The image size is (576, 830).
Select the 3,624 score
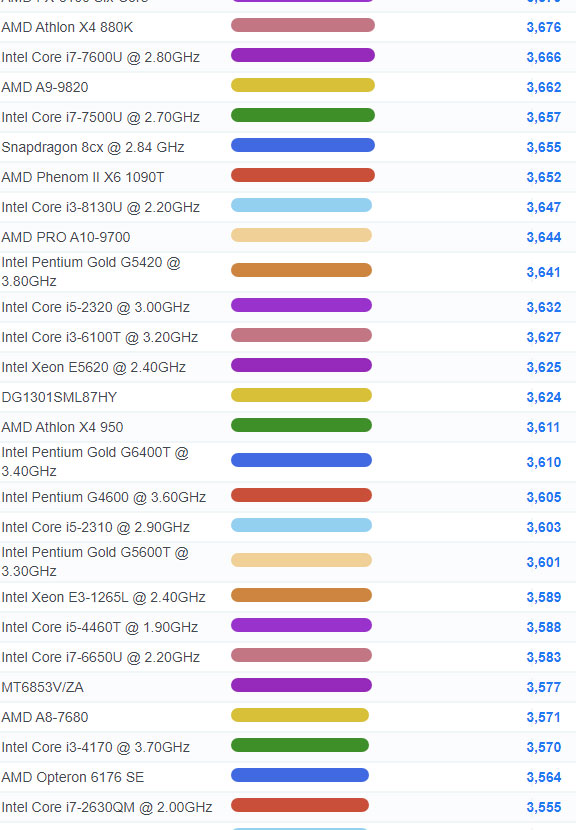pos(544,398)
